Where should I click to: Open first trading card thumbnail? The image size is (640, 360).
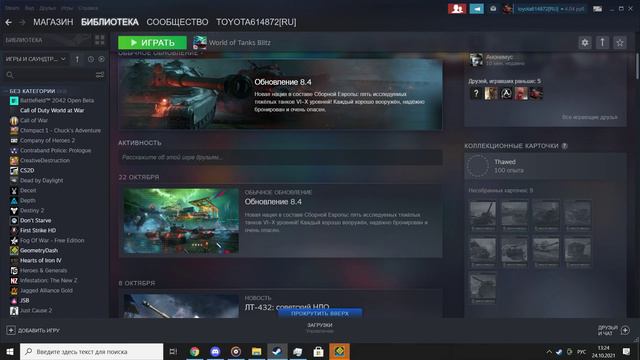click(x=483, y=216)
